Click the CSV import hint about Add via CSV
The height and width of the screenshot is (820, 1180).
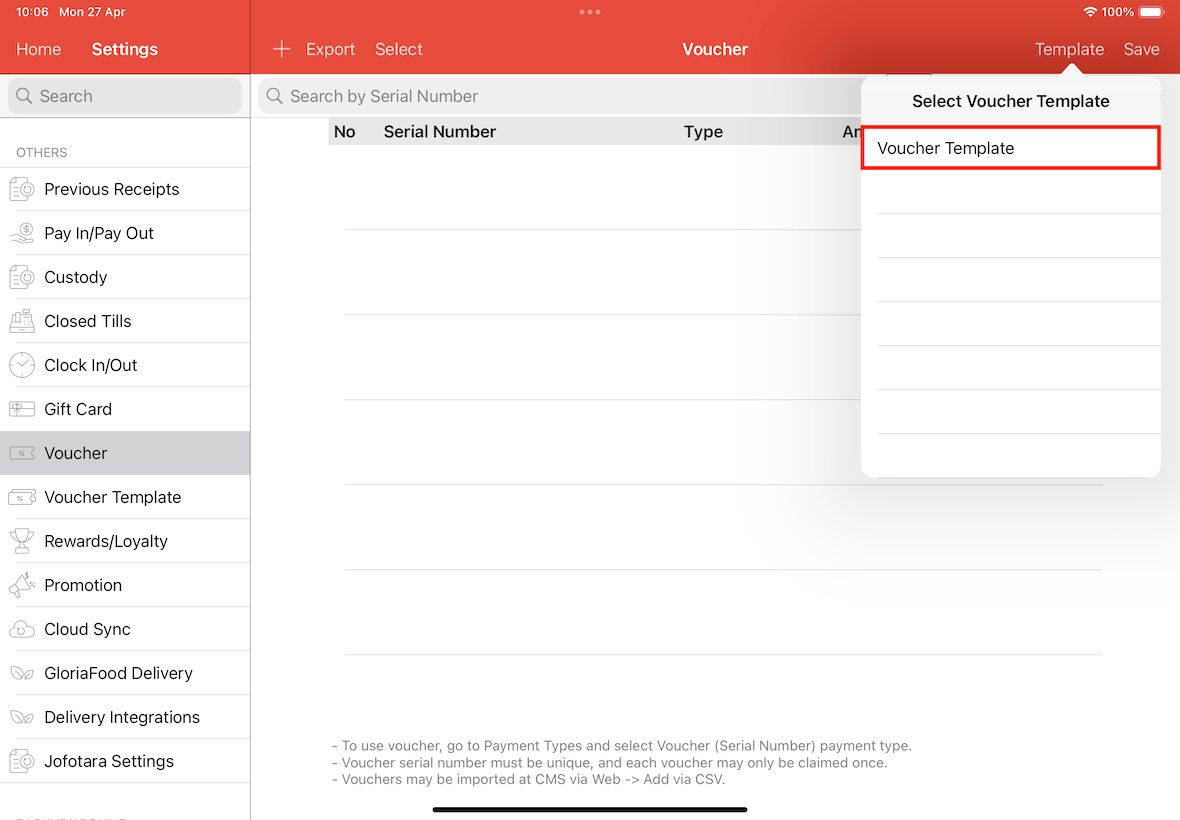pos(528,779)
